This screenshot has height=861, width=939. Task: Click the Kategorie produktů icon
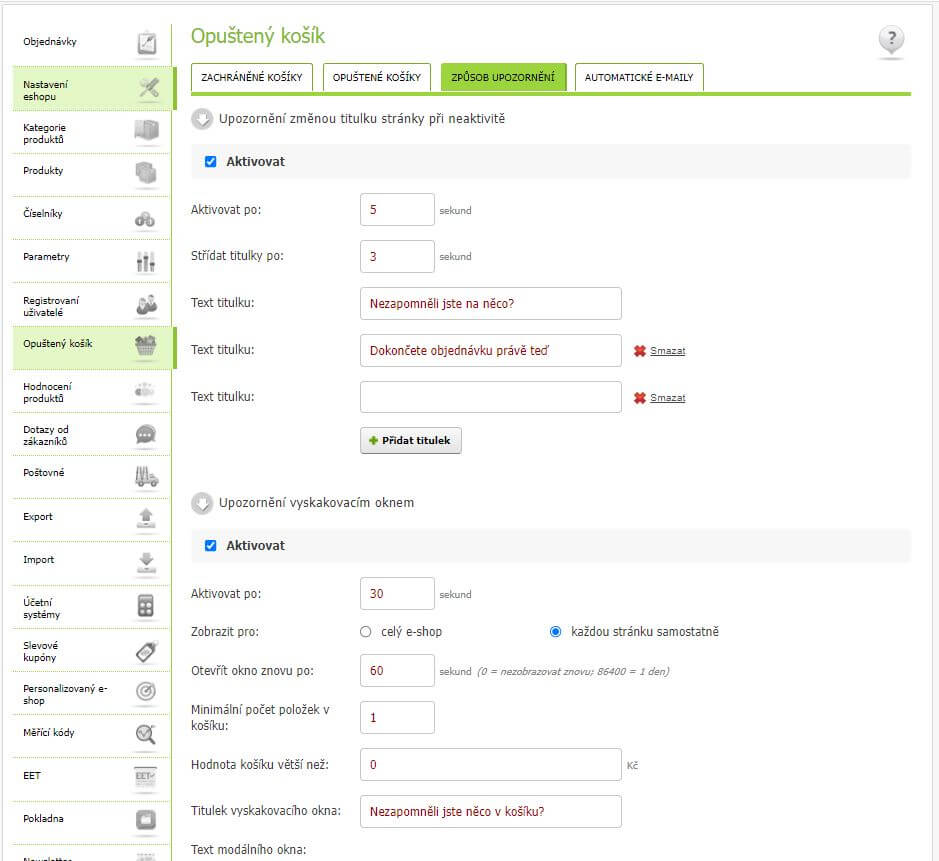147,130
